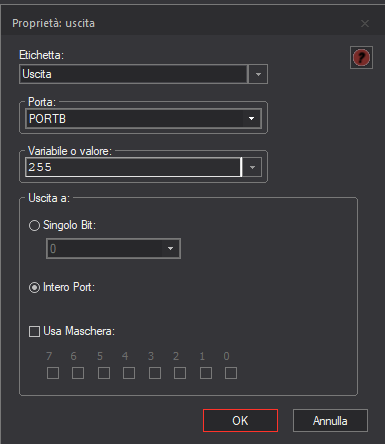Tick mask checkbox for bit 2

(x=180, y=373)
